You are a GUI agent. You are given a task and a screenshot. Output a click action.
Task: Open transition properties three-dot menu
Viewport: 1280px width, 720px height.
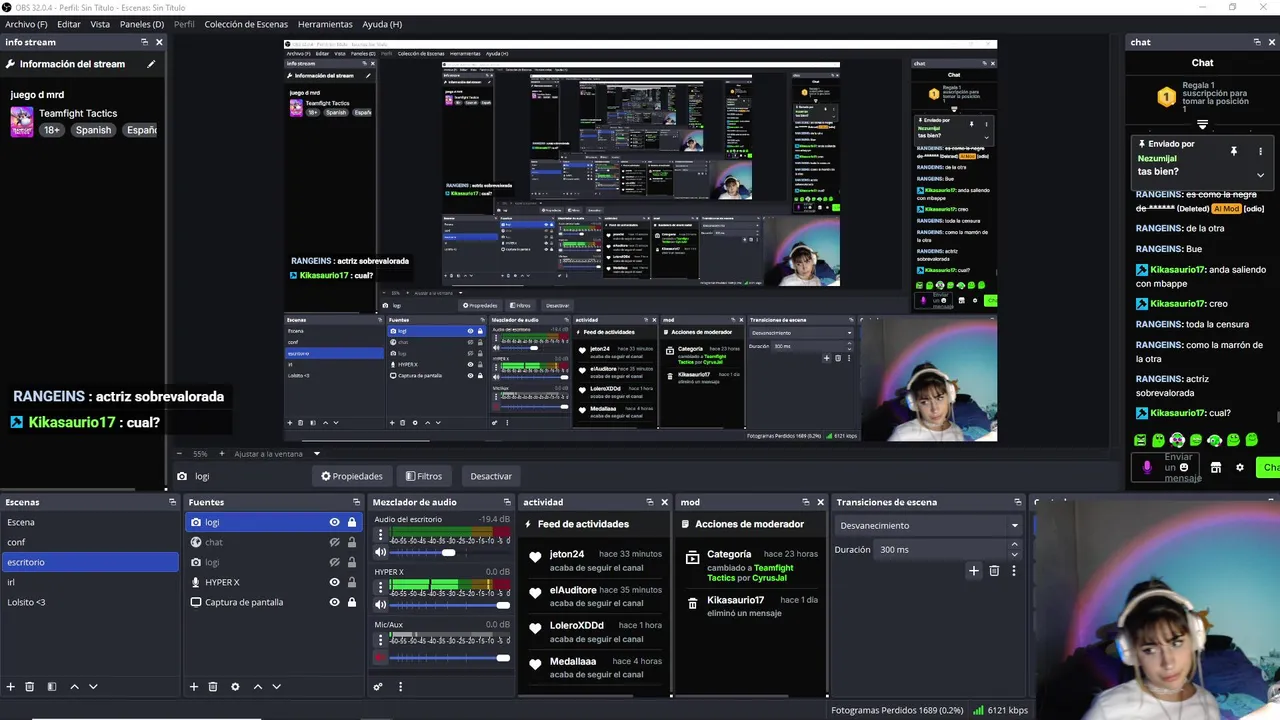pos(1013,571)
